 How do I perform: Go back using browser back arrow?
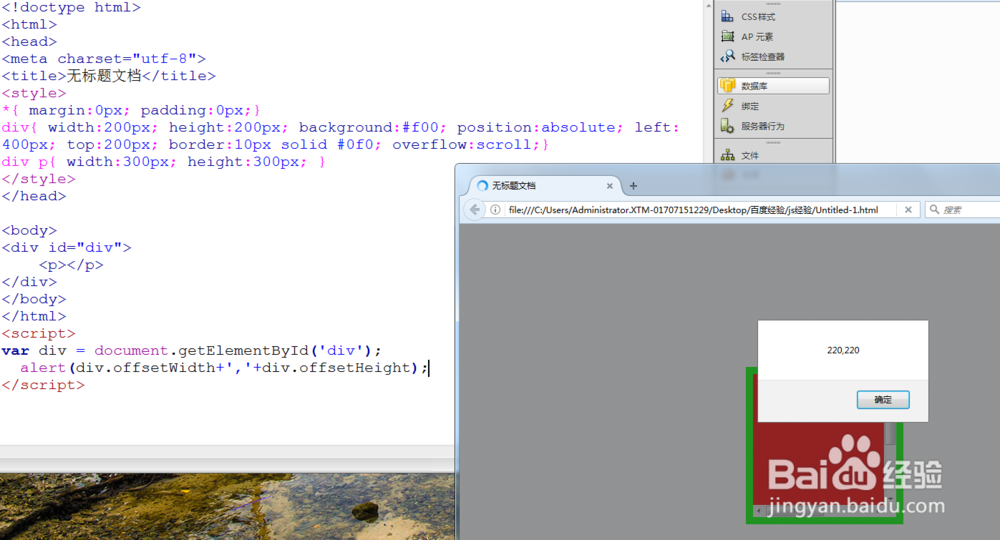[474, 210]
